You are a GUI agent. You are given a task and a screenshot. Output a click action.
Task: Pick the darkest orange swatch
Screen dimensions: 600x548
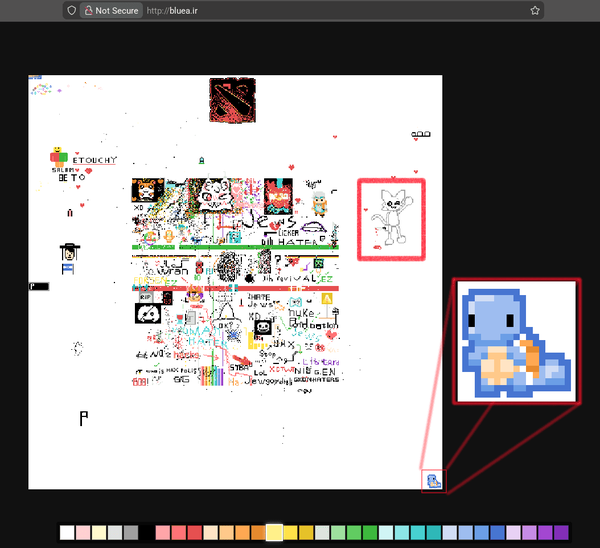[258, 532]
